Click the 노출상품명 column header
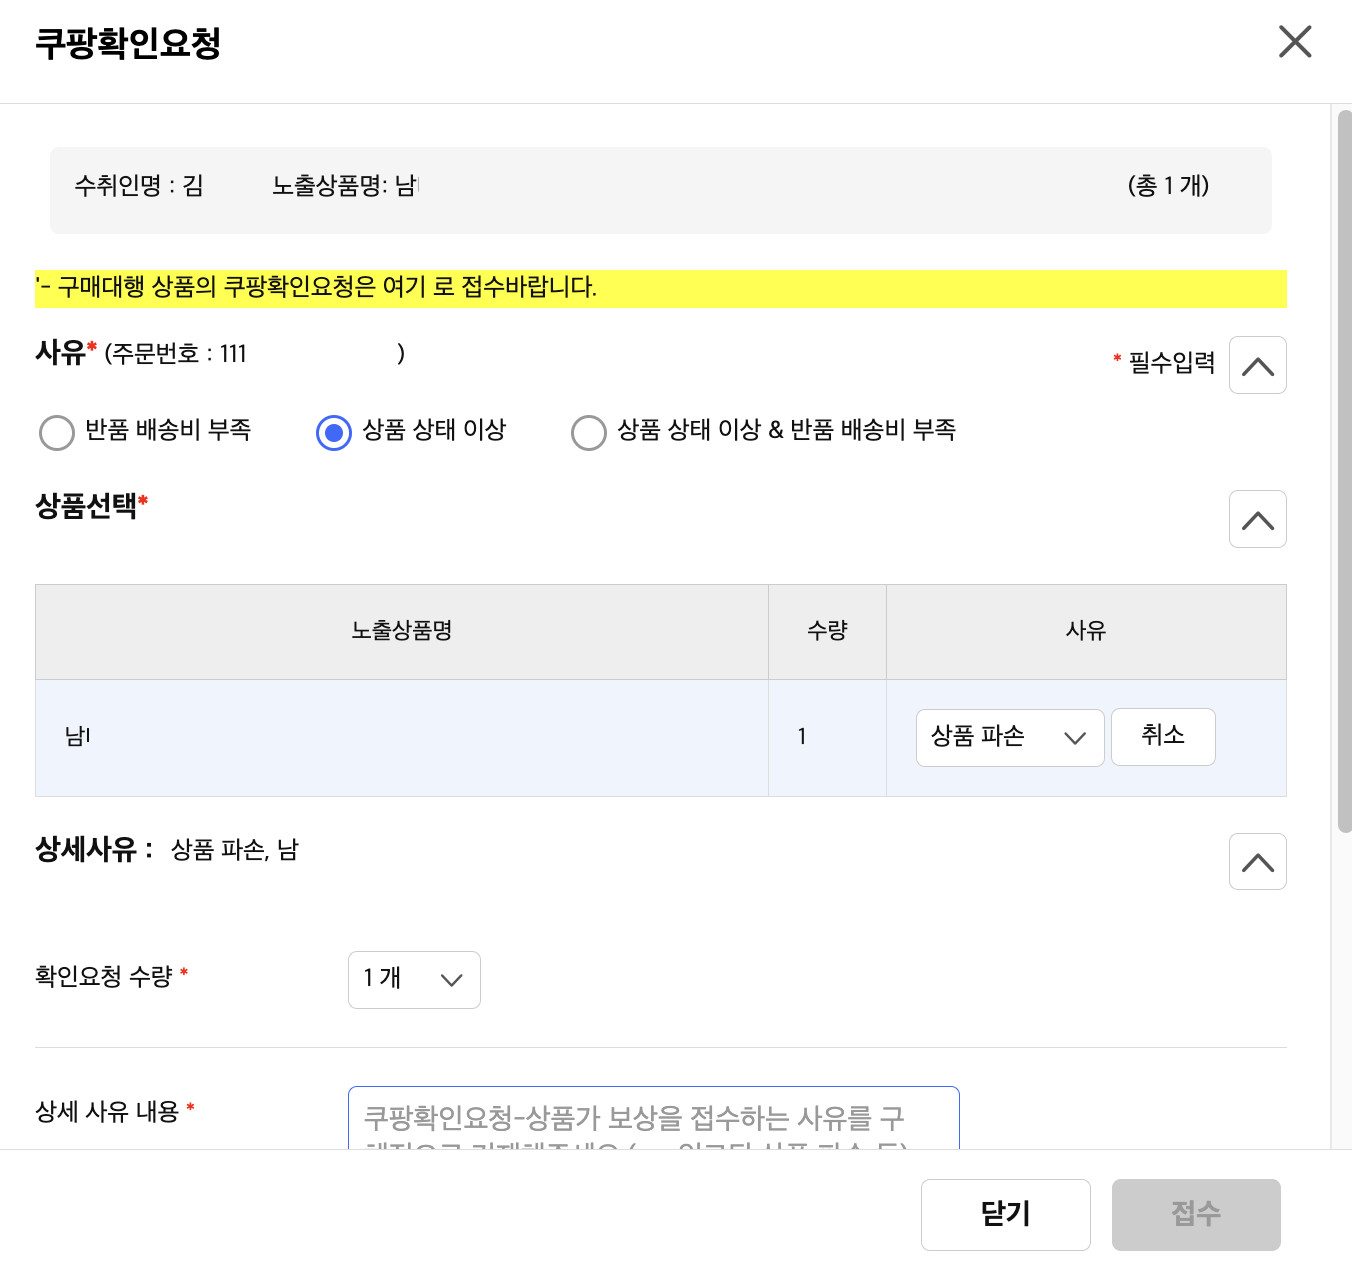Image resolution: width=1352 pixels, height=1274 pixels. [402, 631]
